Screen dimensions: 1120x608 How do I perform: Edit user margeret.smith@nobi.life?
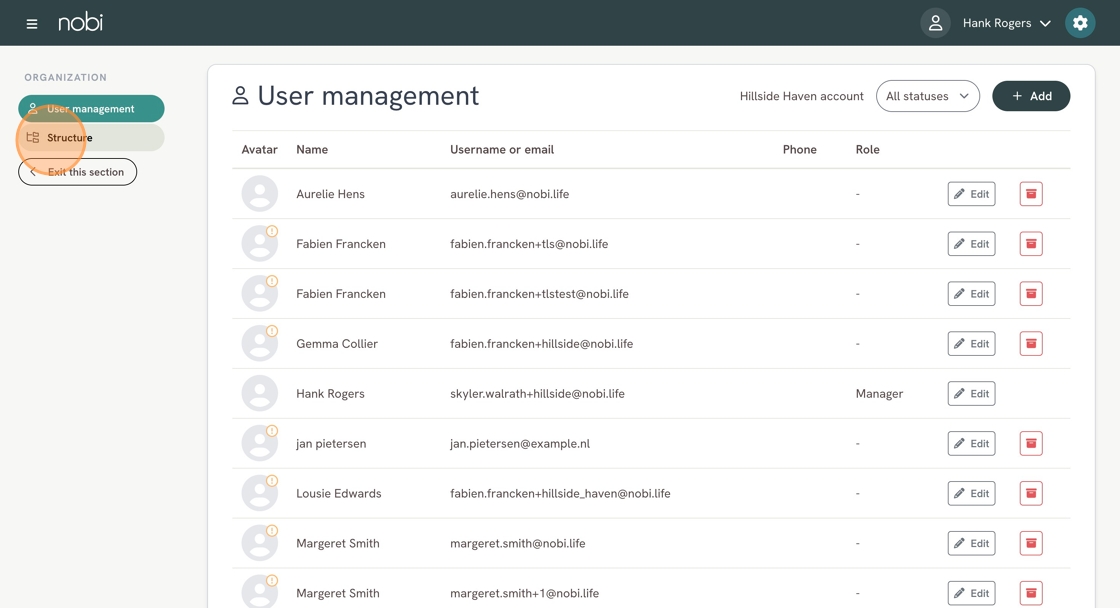[971, 544]
